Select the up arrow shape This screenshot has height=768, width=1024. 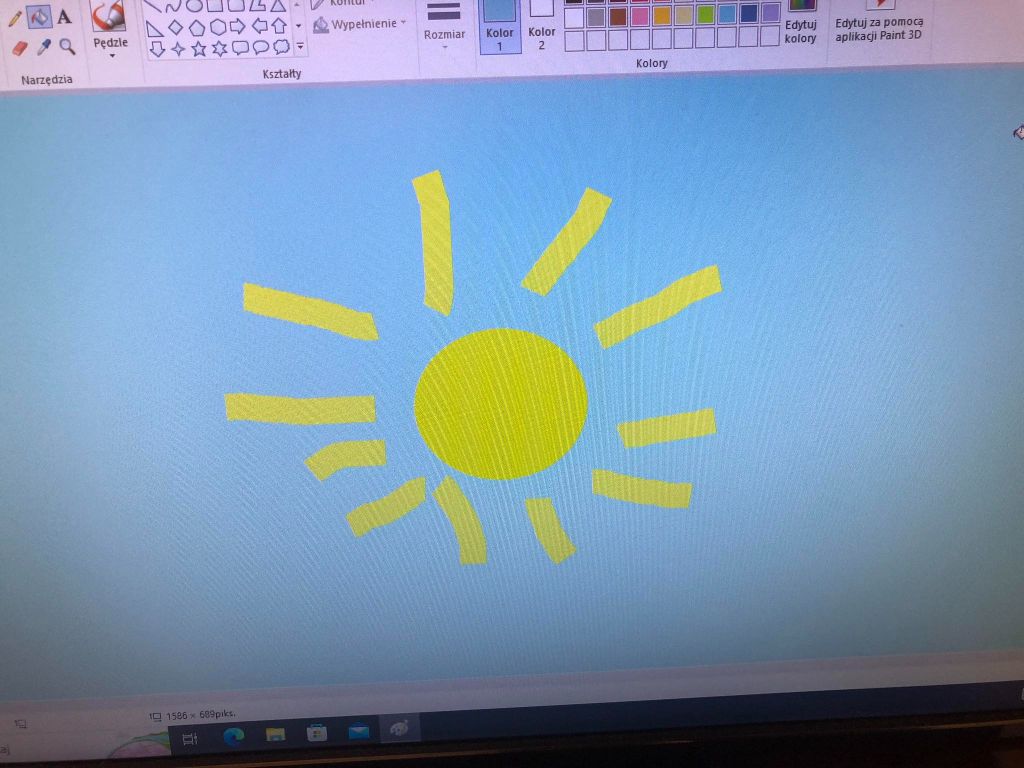279,25
